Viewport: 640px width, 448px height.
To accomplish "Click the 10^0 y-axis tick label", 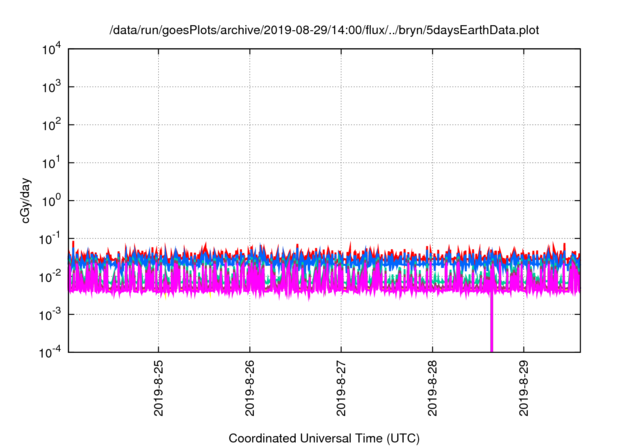I will point(54,200).
